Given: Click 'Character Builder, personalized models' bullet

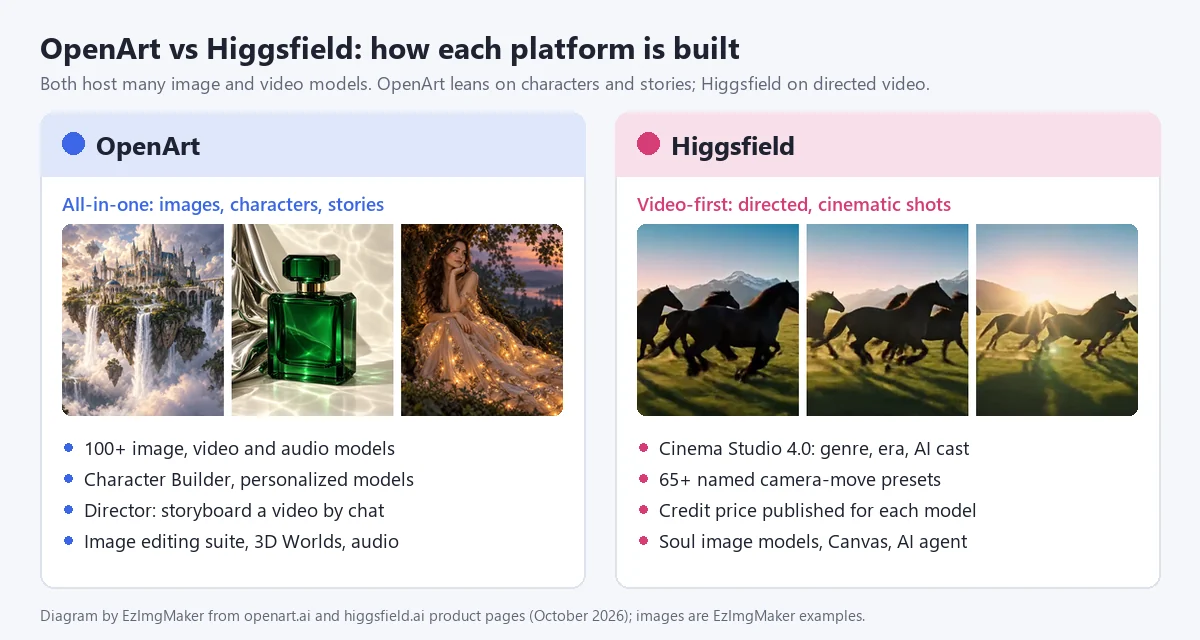Looking at the screenshot, I should 249,480.
